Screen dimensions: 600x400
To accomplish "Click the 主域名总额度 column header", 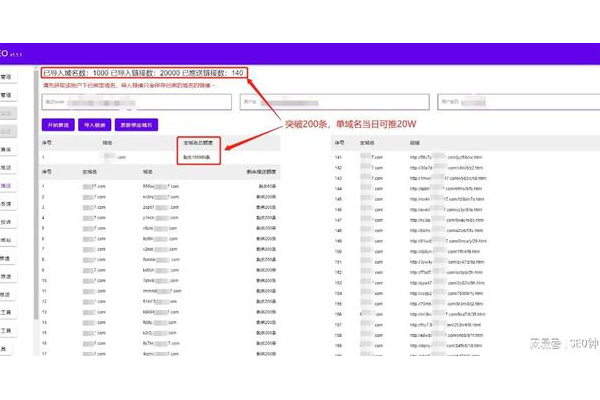I will (x=201, y=143).
